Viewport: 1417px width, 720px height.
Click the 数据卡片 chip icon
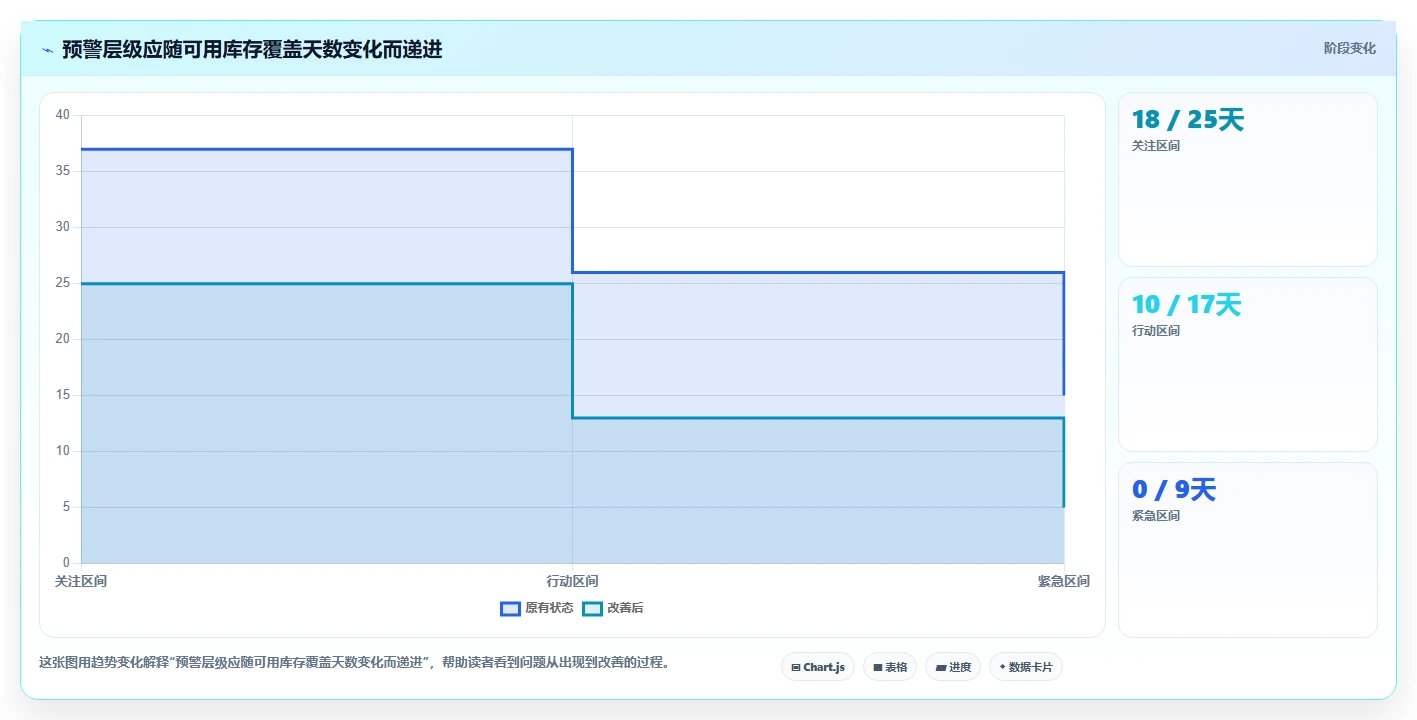(1002, 667)
